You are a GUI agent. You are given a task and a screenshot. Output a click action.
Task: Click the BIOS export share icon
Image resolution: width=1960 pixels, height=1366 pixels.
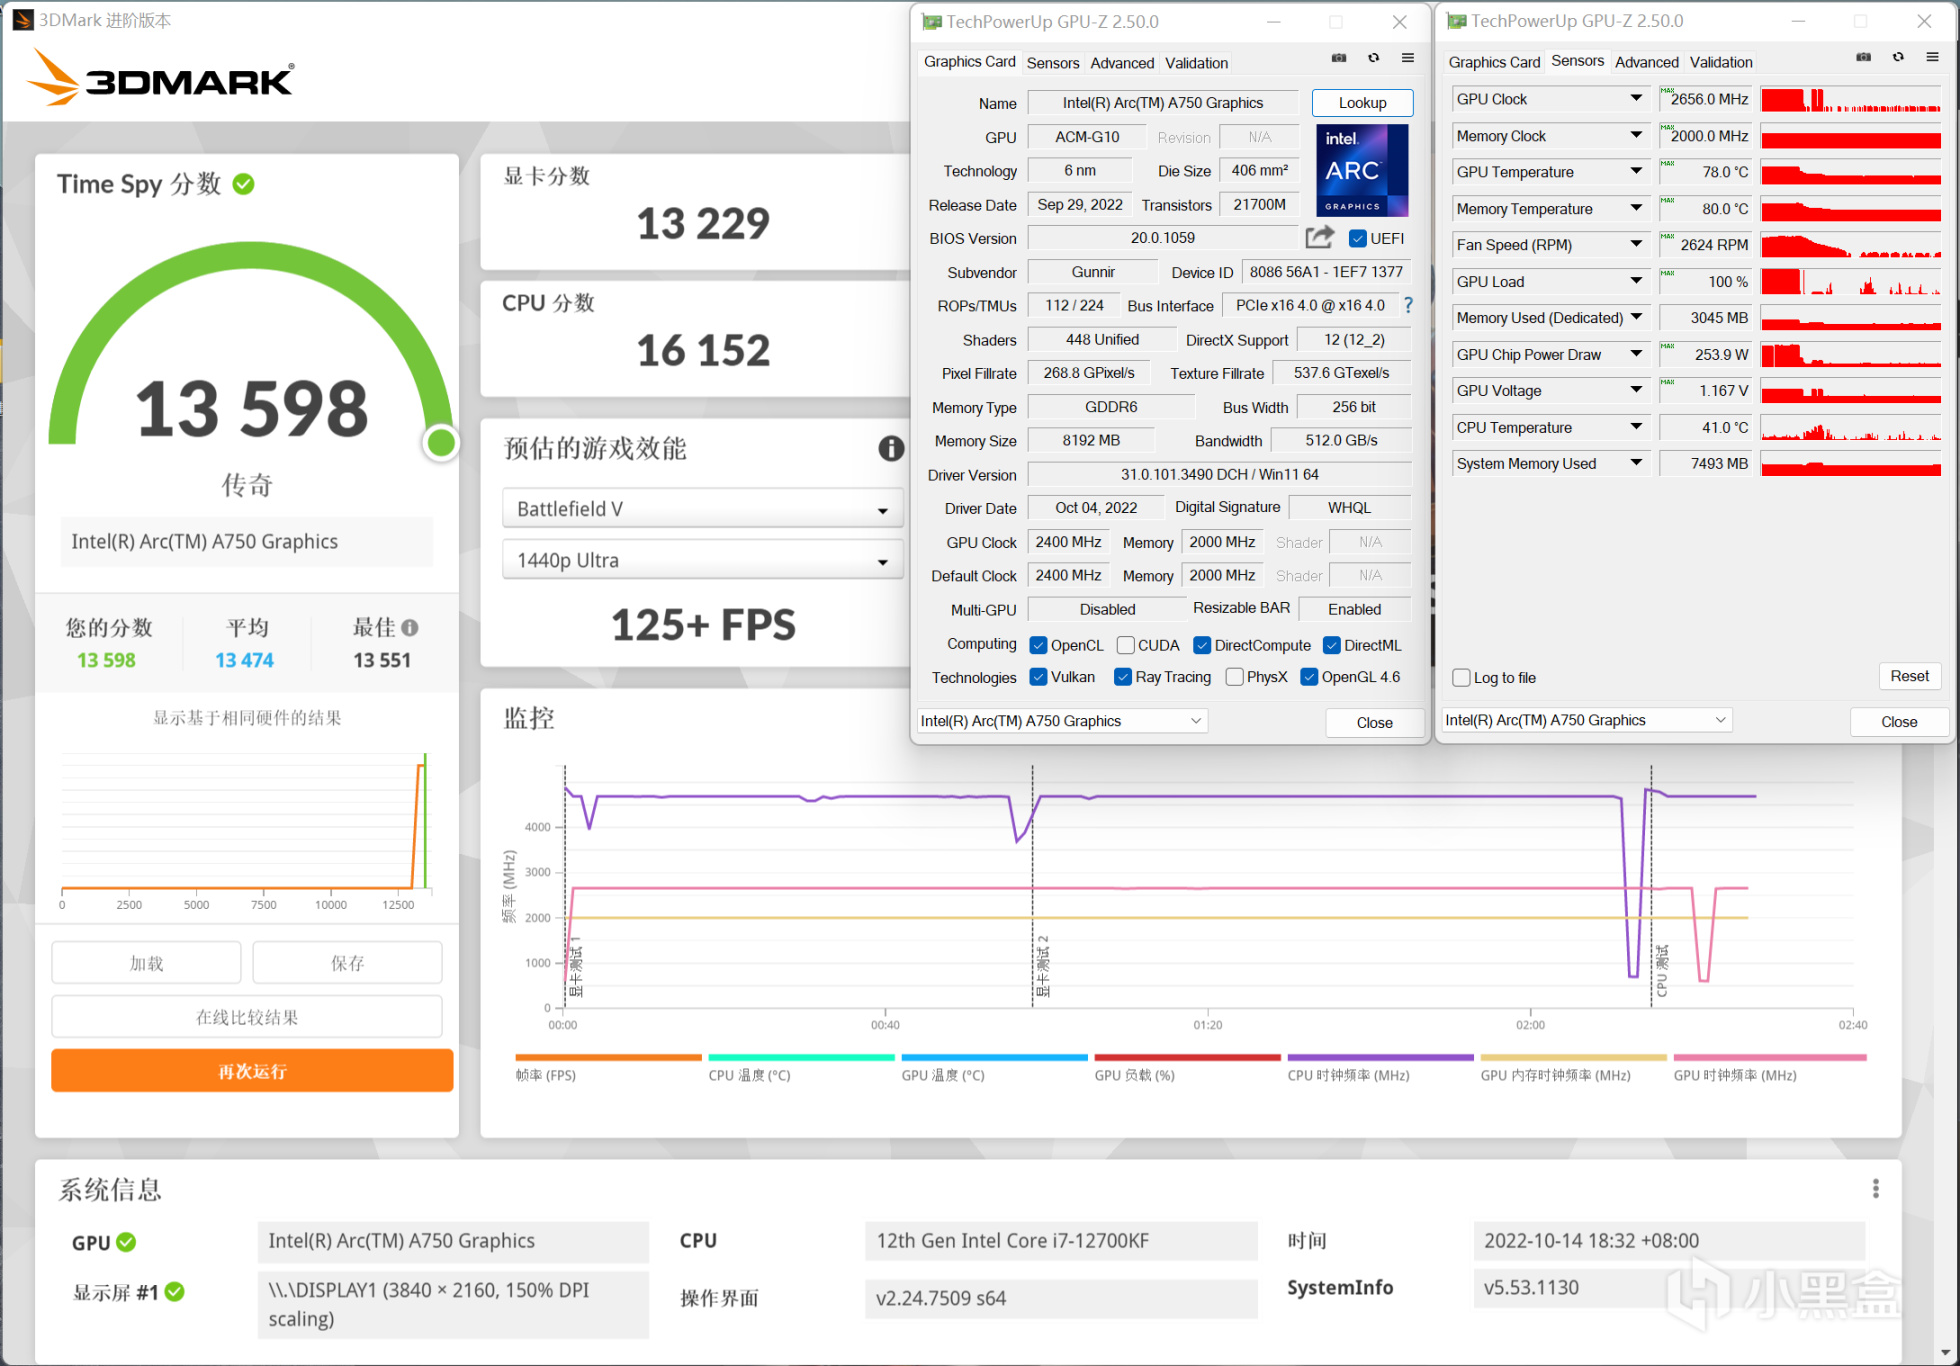click(1319, 237)
